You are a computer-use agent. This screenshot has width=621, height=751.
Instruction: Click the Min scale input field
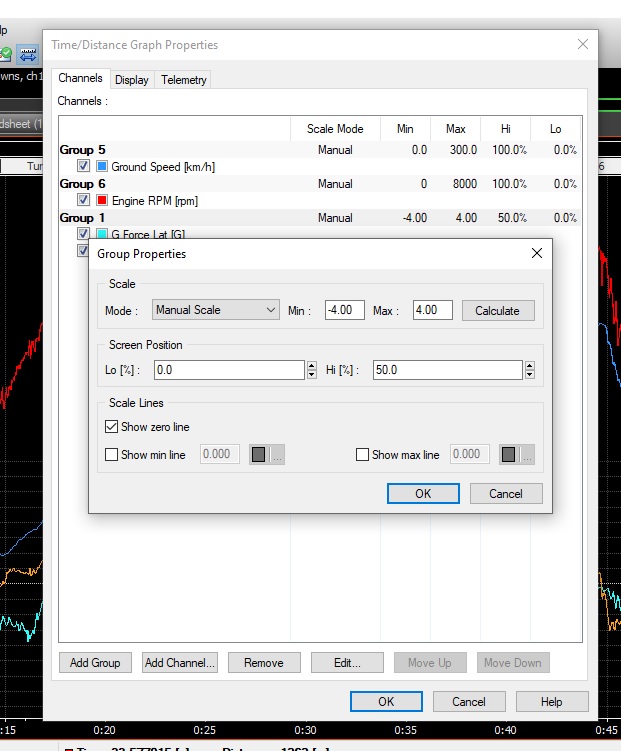(345, 310)
